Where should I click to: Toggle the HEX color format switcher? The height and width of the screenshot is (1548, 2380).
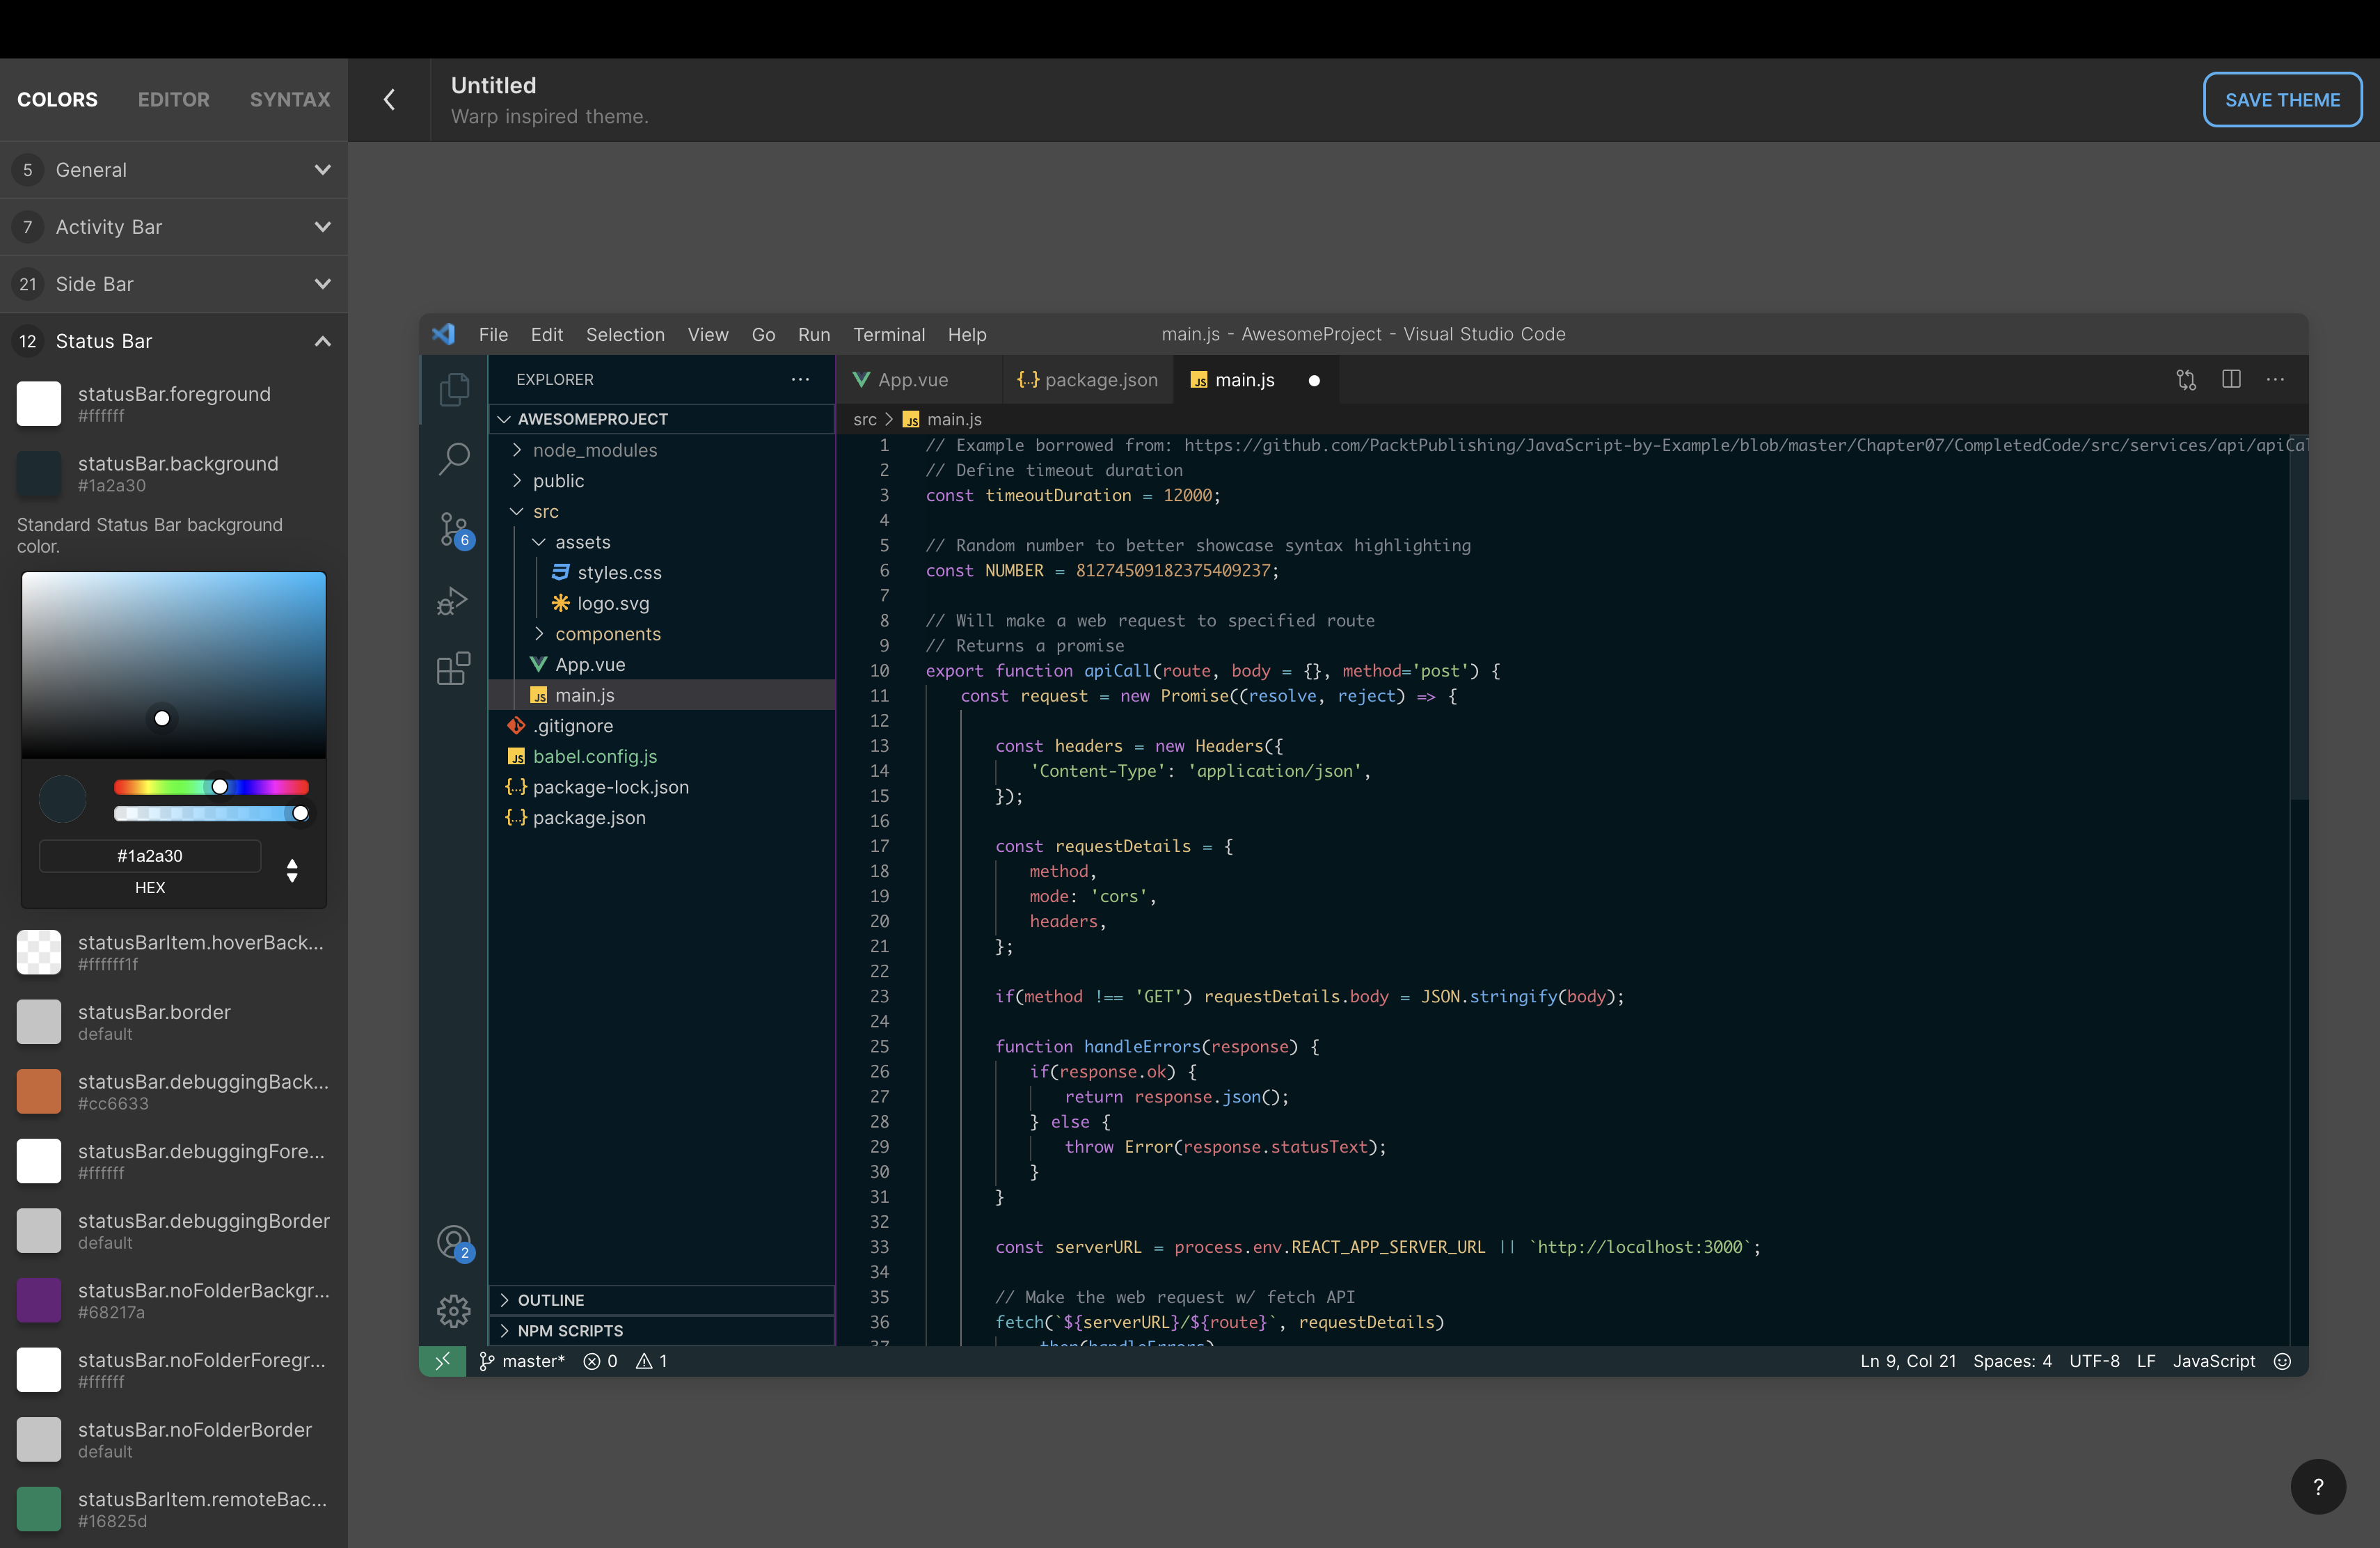pyautogui.click(x=292, y=870)
